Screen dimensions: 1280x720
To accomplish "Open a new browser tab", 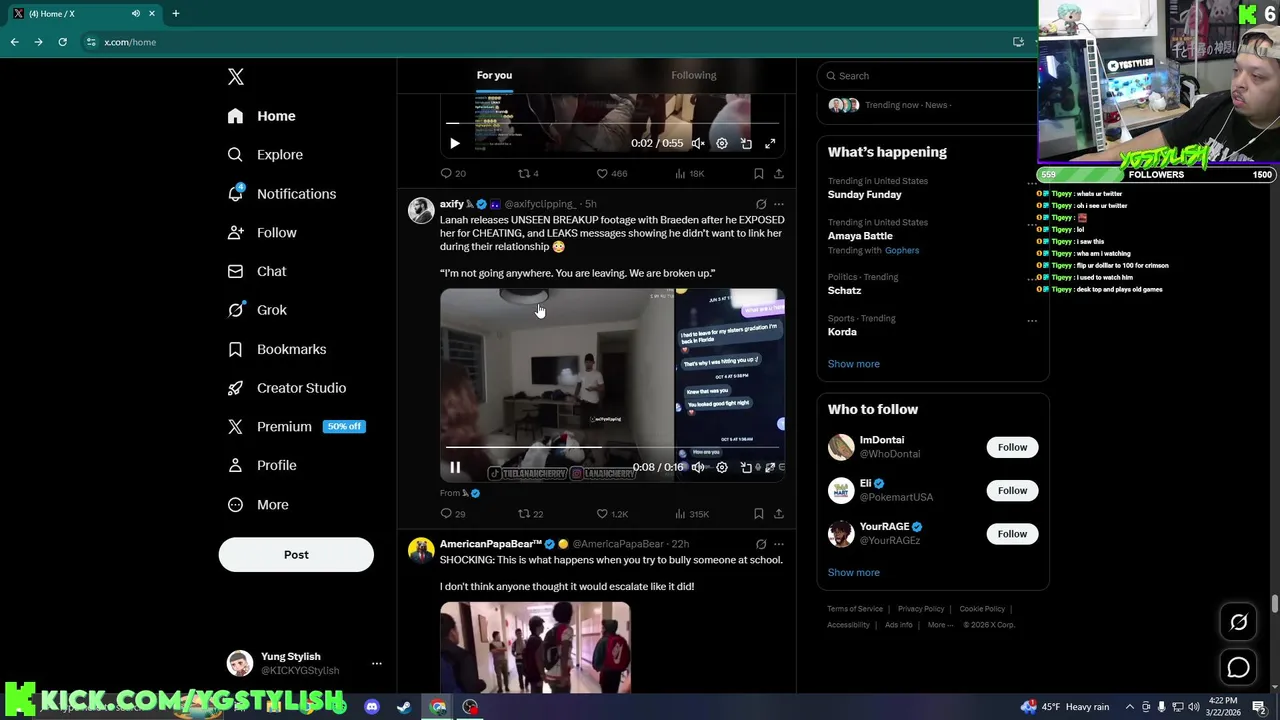I will pyautogui.click(x=176, y=14).
